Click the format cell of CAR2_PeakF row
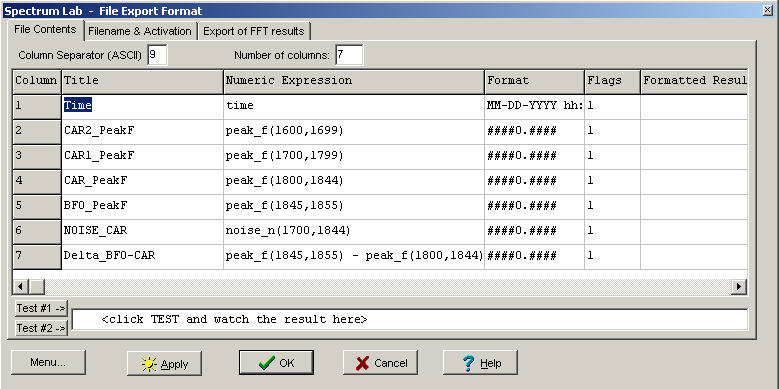779x389 pixels. coord(535,132)
